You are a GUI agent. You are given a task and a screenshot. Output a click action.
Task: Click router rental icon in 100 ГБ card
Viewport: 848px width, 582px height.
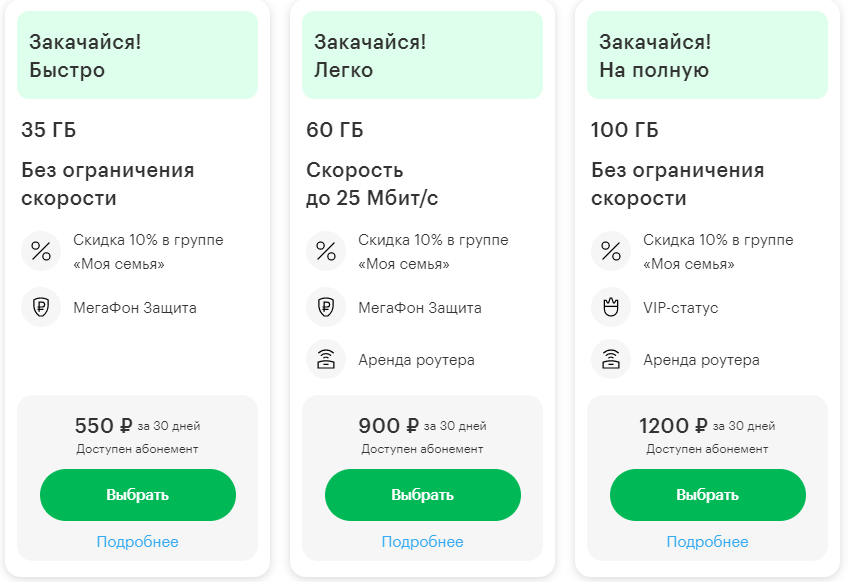point(611,359)
